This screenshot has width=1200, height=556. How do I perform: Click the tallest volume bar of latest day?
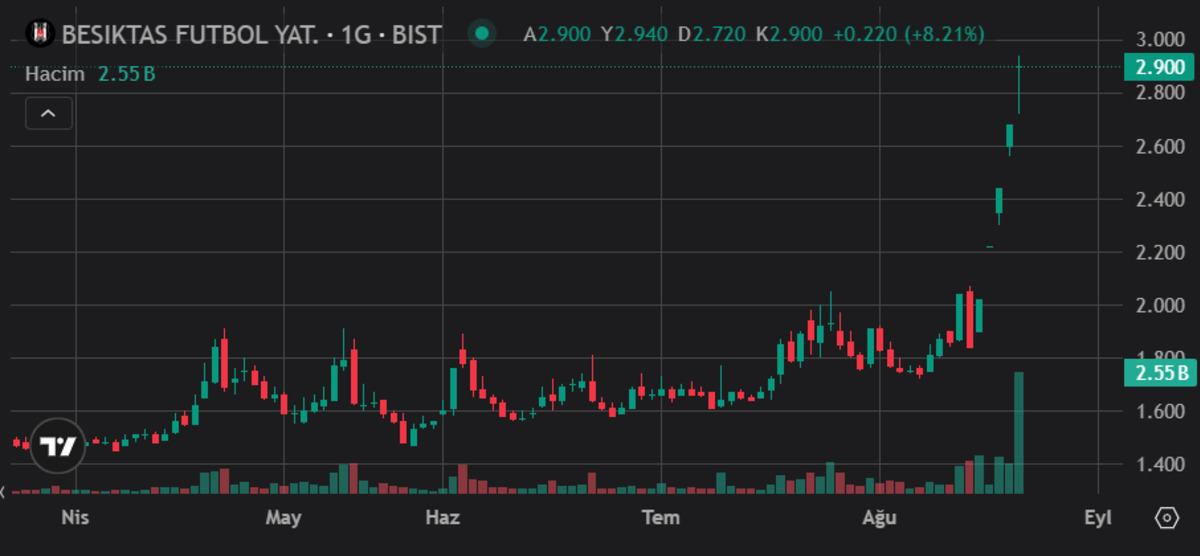pos(1019,432)
